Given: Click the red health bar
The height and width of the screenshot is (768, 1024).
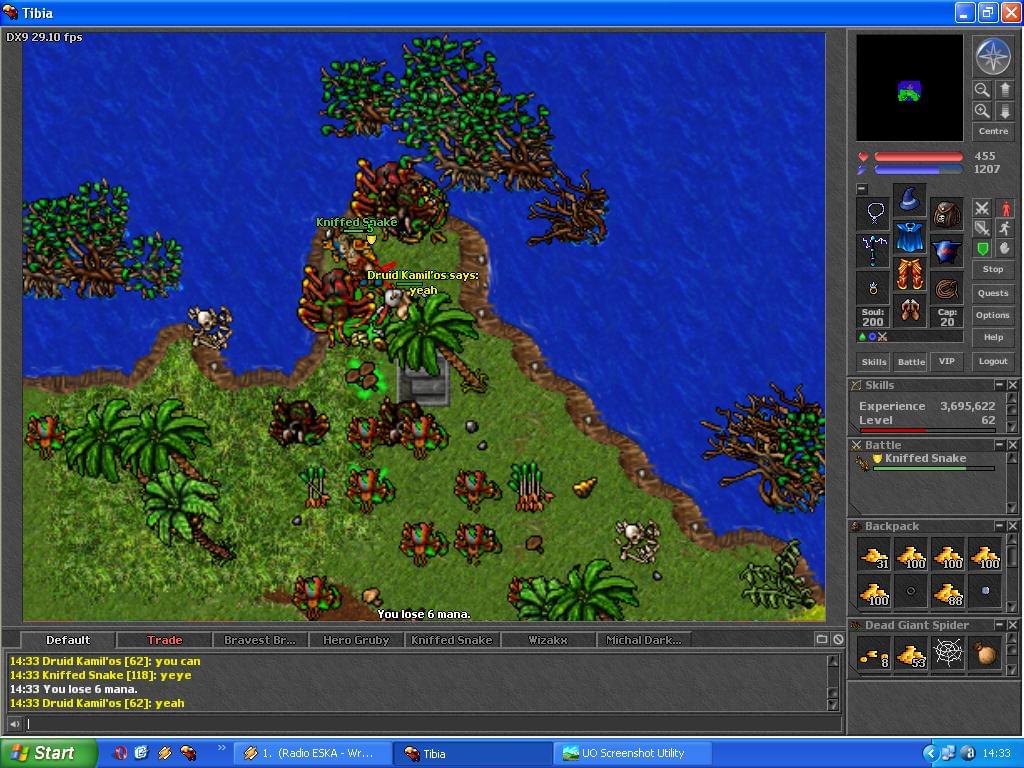Looking at the screenshot, I should [918, 157].
